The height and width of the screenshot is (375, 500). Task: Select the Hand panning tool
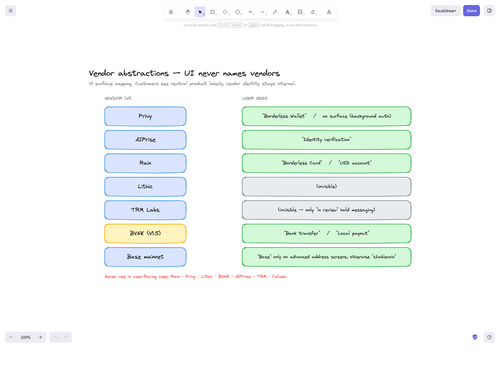pyautogui.click(x=187, y=12)
